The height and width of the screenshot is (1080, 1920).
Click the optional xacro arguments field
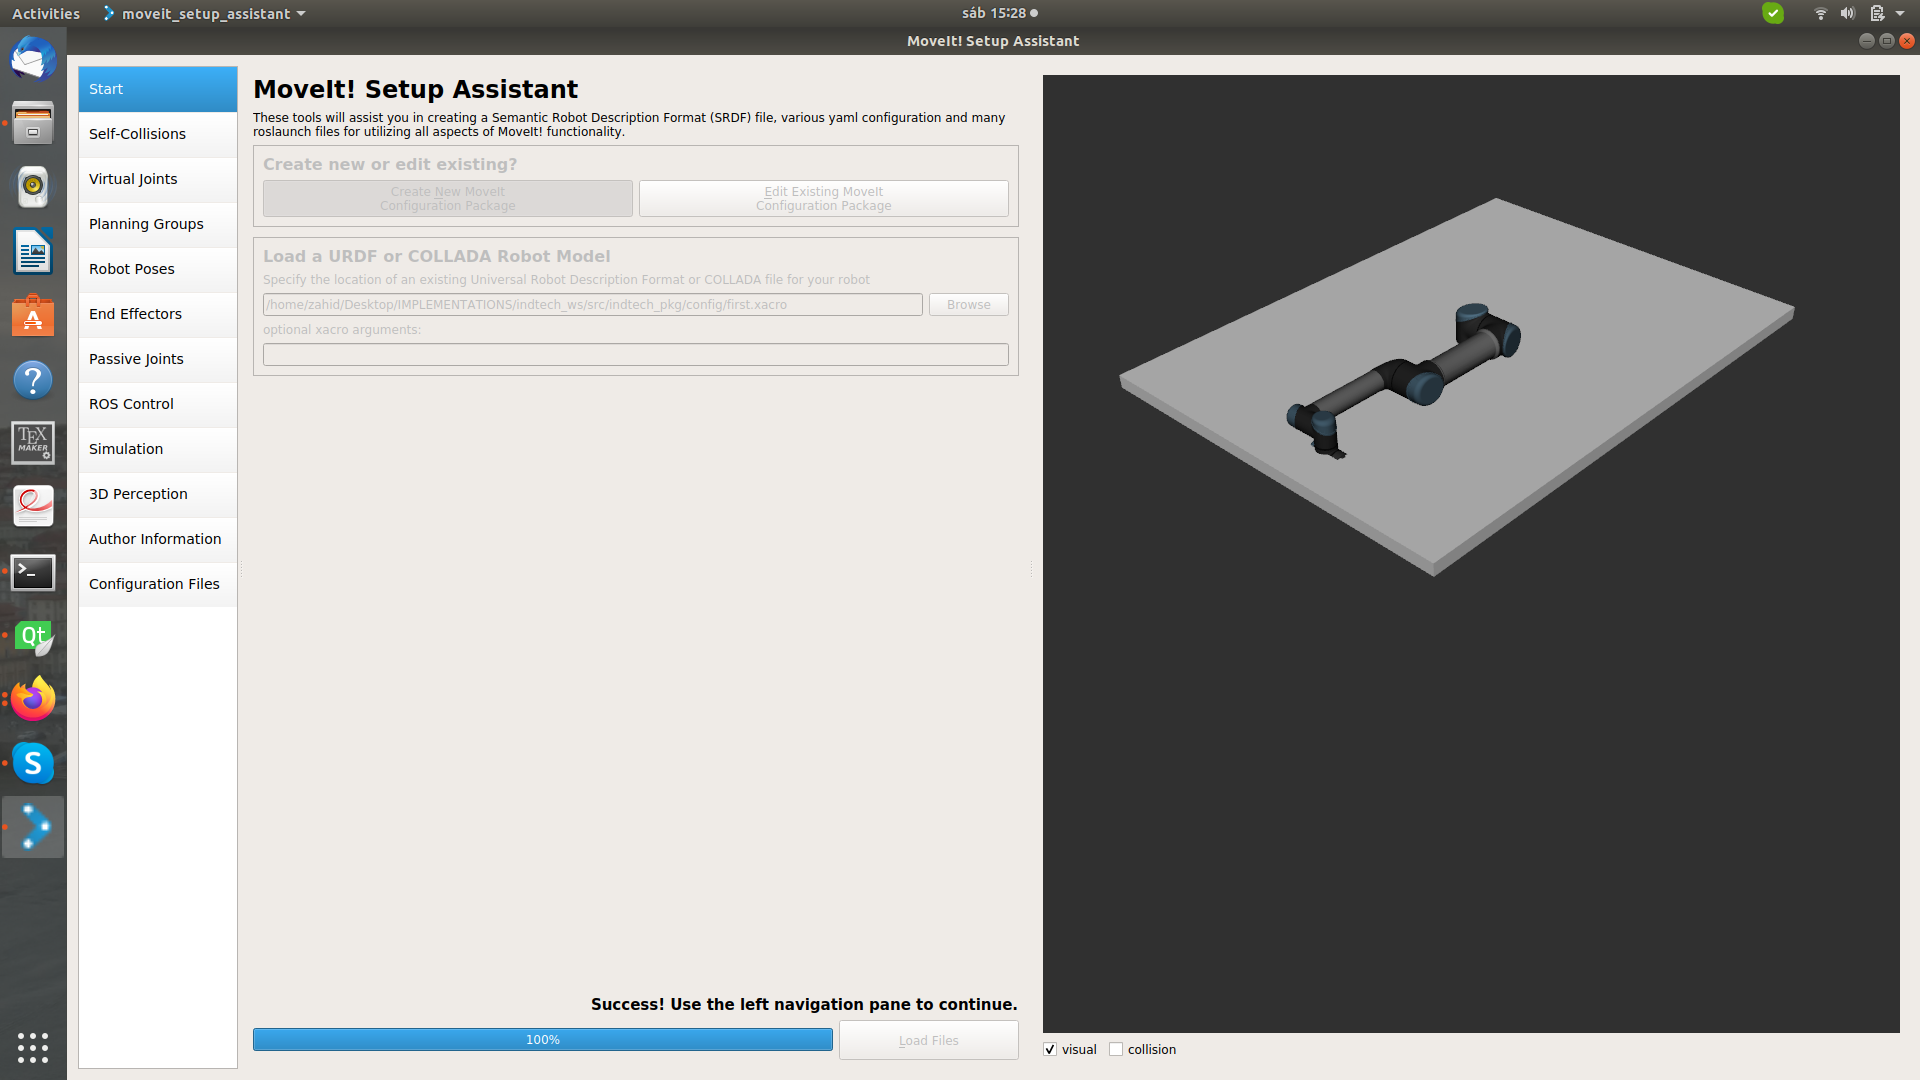click(636, 354)
